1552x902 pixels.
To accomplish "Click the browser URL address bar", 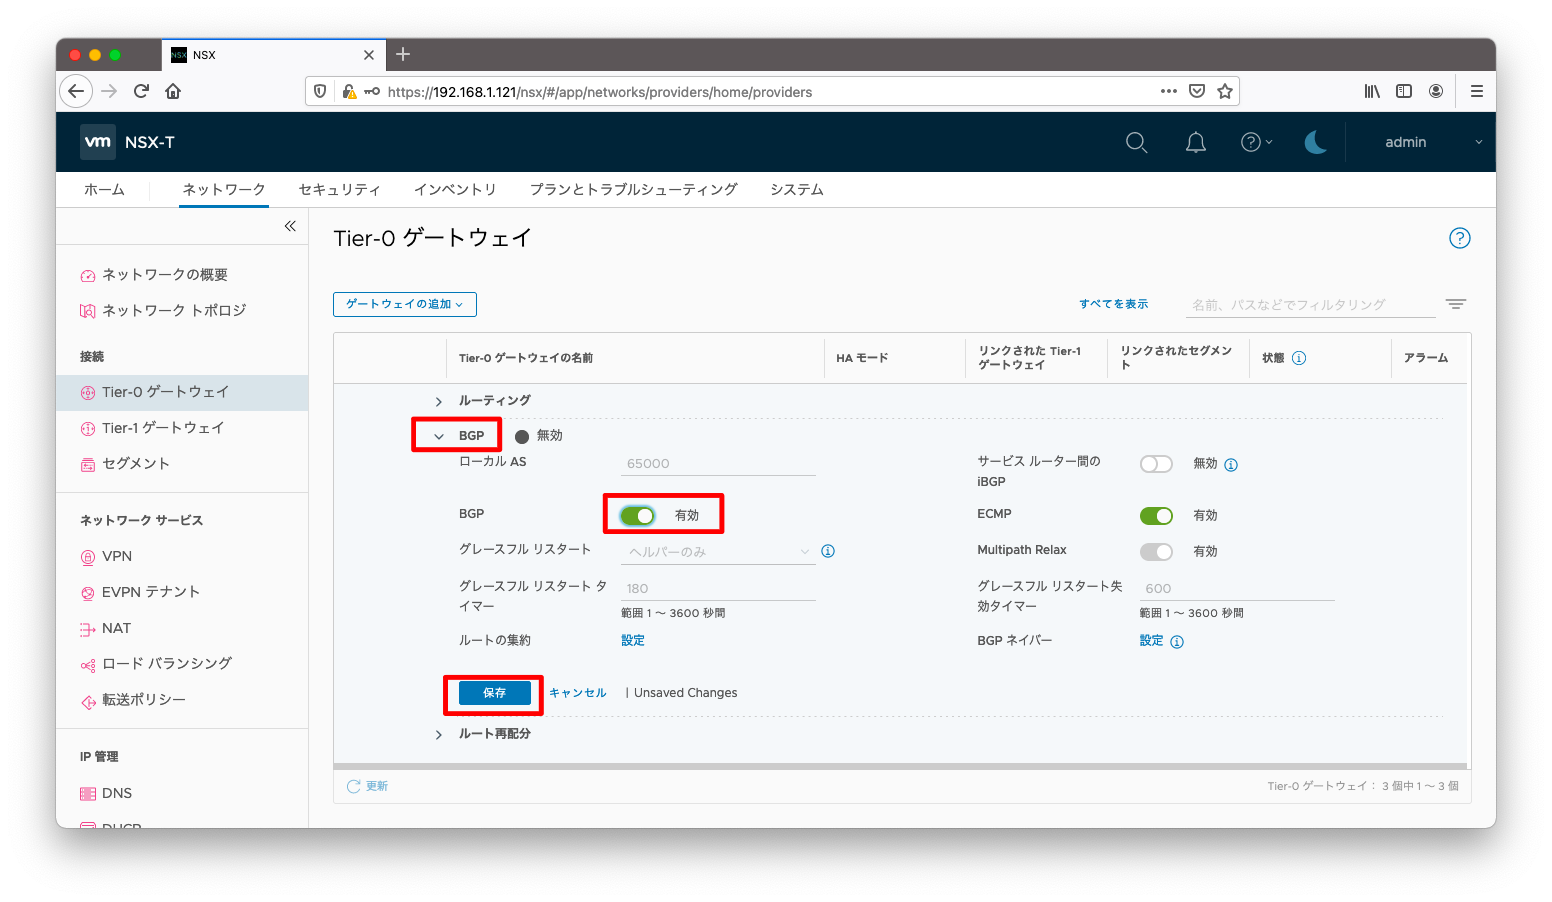I will point(770,91).
